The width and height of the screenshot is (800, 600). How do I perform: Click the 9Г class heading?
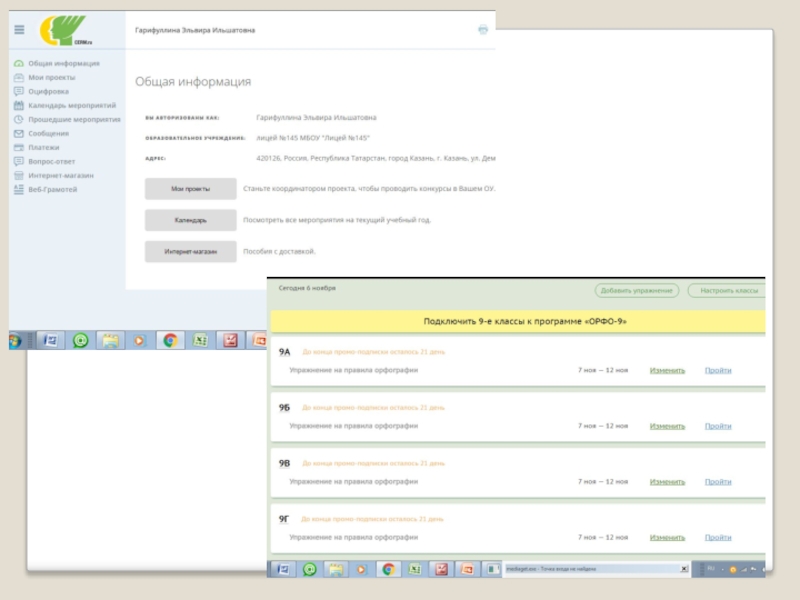click(284, 519)
